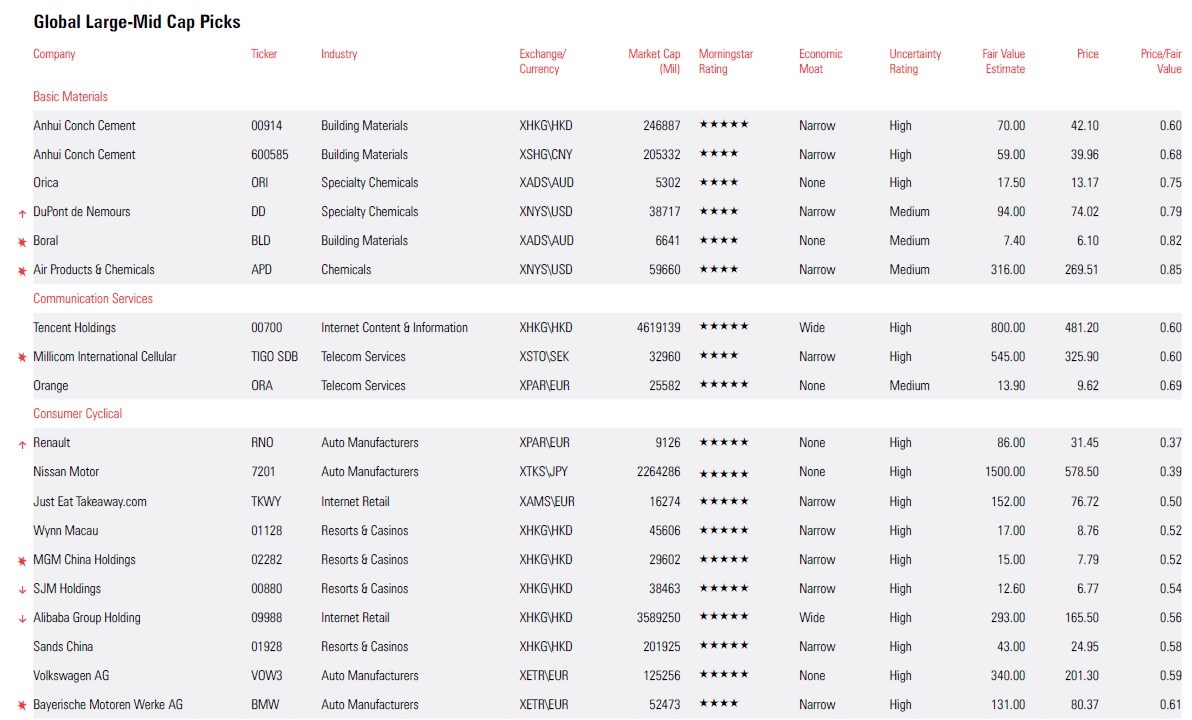Image resolution: width=1192 pixels, height=720 pixels.
Task: Click the Market Cap (Mil) column header
Action: pos(654,61)
